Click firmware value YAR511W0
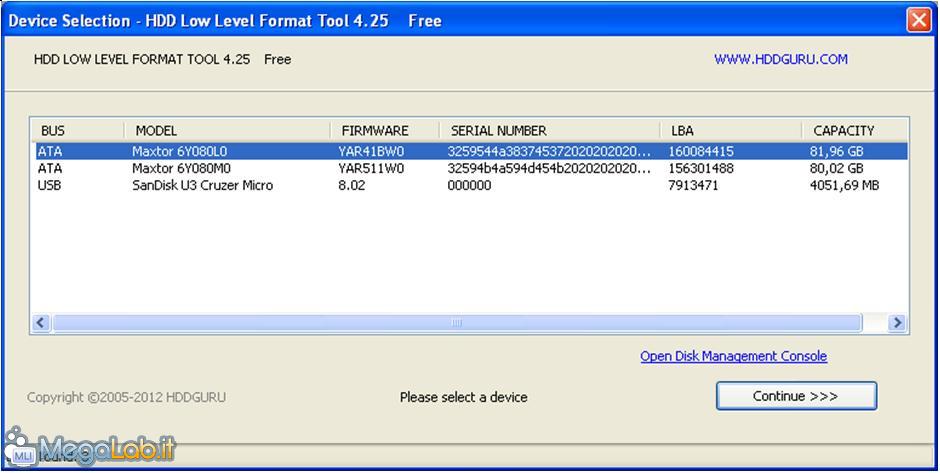The image size is (940, 473). (x=371, y=168)
